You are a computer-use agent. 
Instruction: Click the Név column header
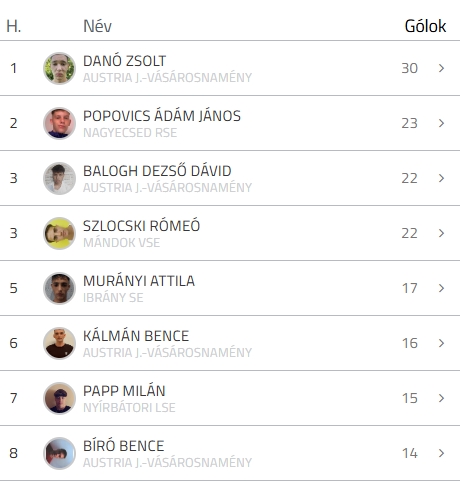[x=97, y=26]
